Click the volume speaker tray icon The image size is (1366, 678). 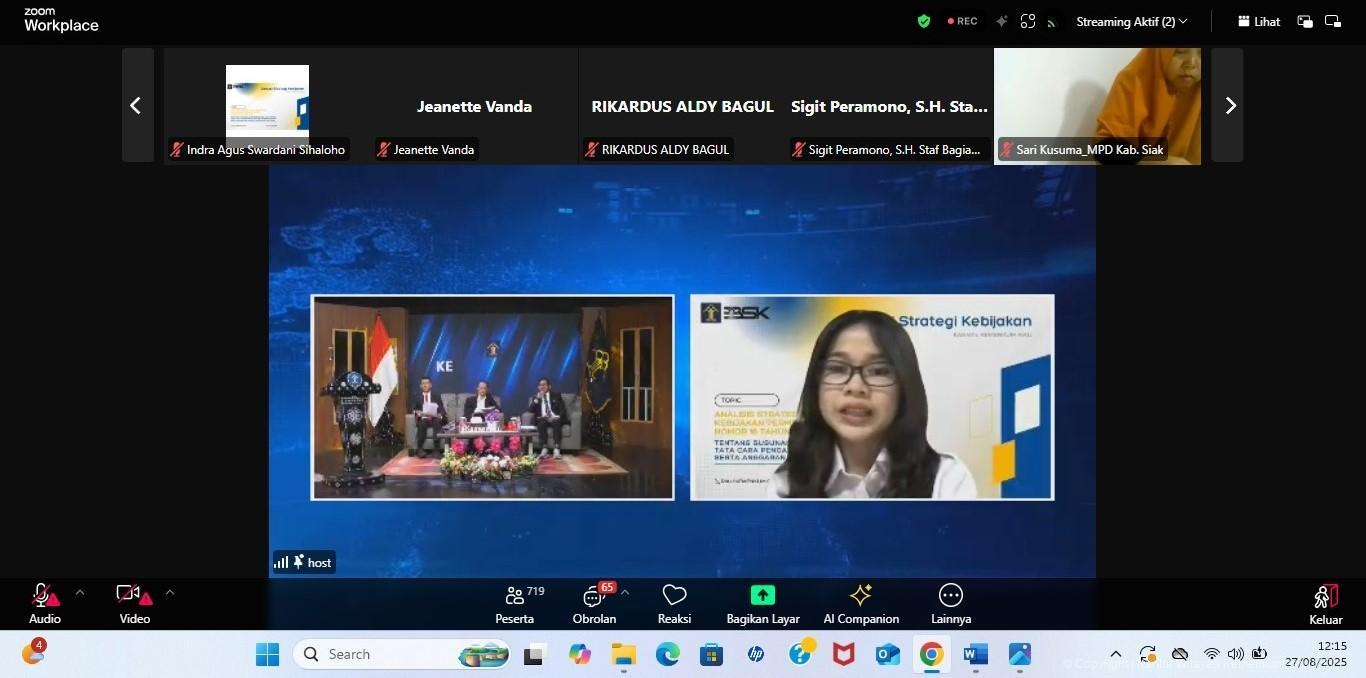coord(1235,654)
